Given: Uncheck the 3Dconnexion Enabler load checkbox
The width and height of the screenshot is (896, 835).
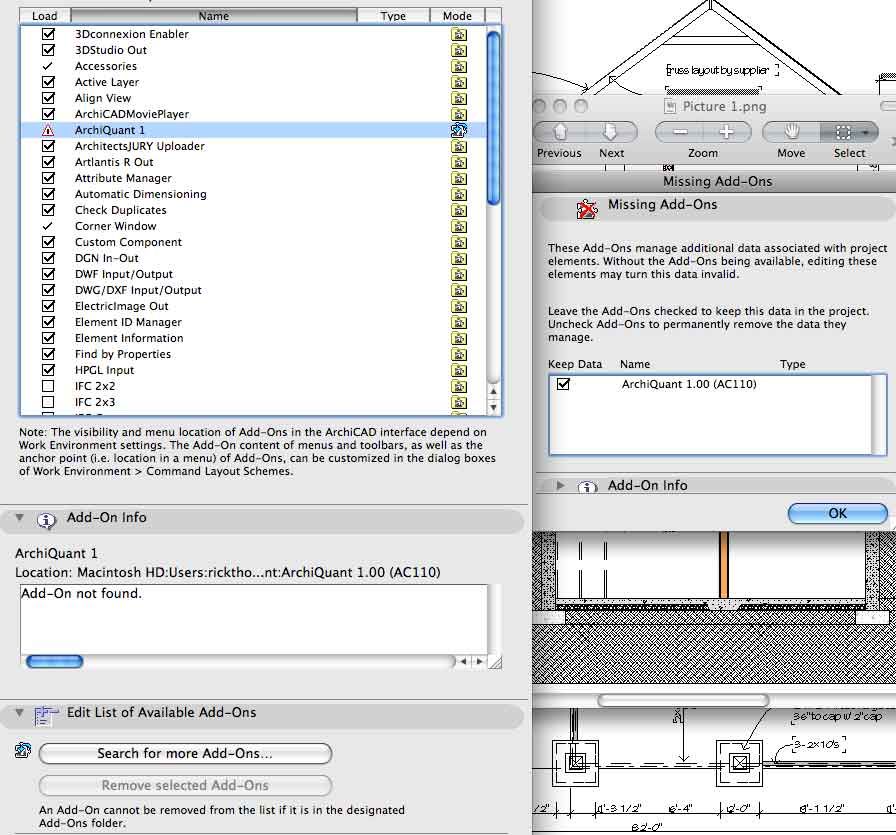Looking at the screenshot, I should pos(49,34).
